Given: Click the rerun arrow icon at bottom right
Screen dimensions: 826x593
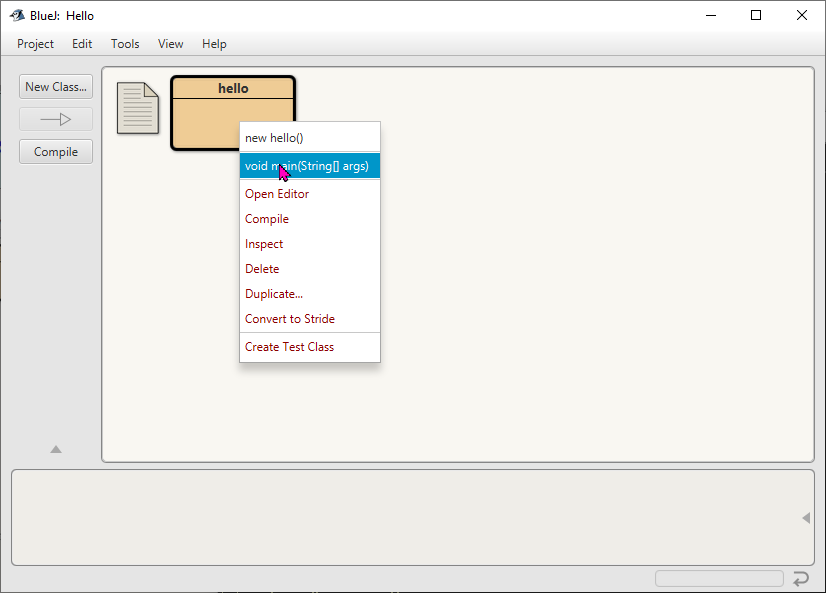Looking at the screenshot, I should point(800,579).
